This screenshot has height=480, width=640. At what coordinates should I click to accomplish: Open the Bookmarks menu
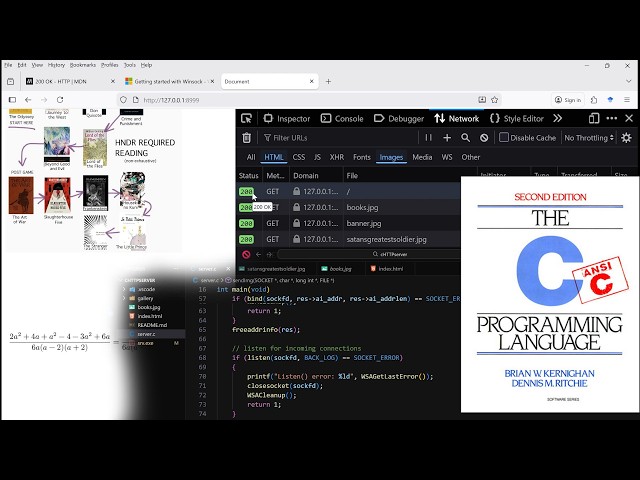(x=82, y=65)
